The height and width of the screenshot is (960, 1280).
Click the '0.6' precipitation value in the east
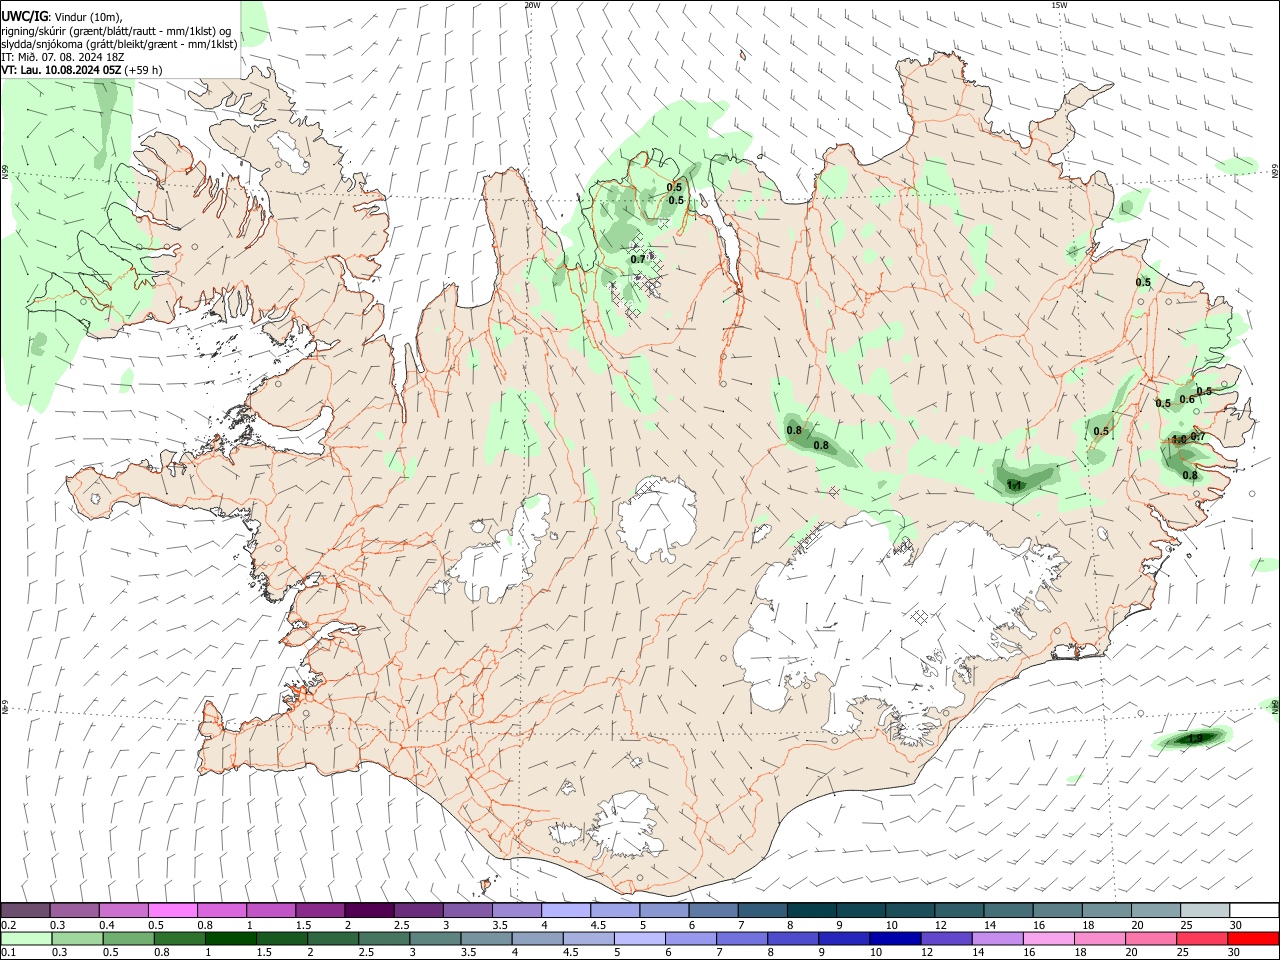pyautogui.click(x=1187, y=400)
